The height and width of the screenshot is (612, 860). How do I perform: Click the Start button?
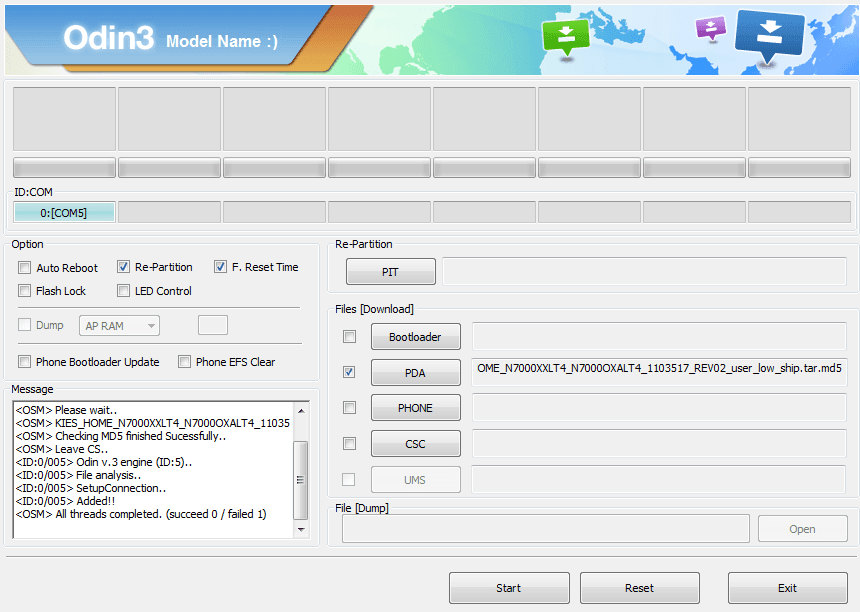click(509, 588)
